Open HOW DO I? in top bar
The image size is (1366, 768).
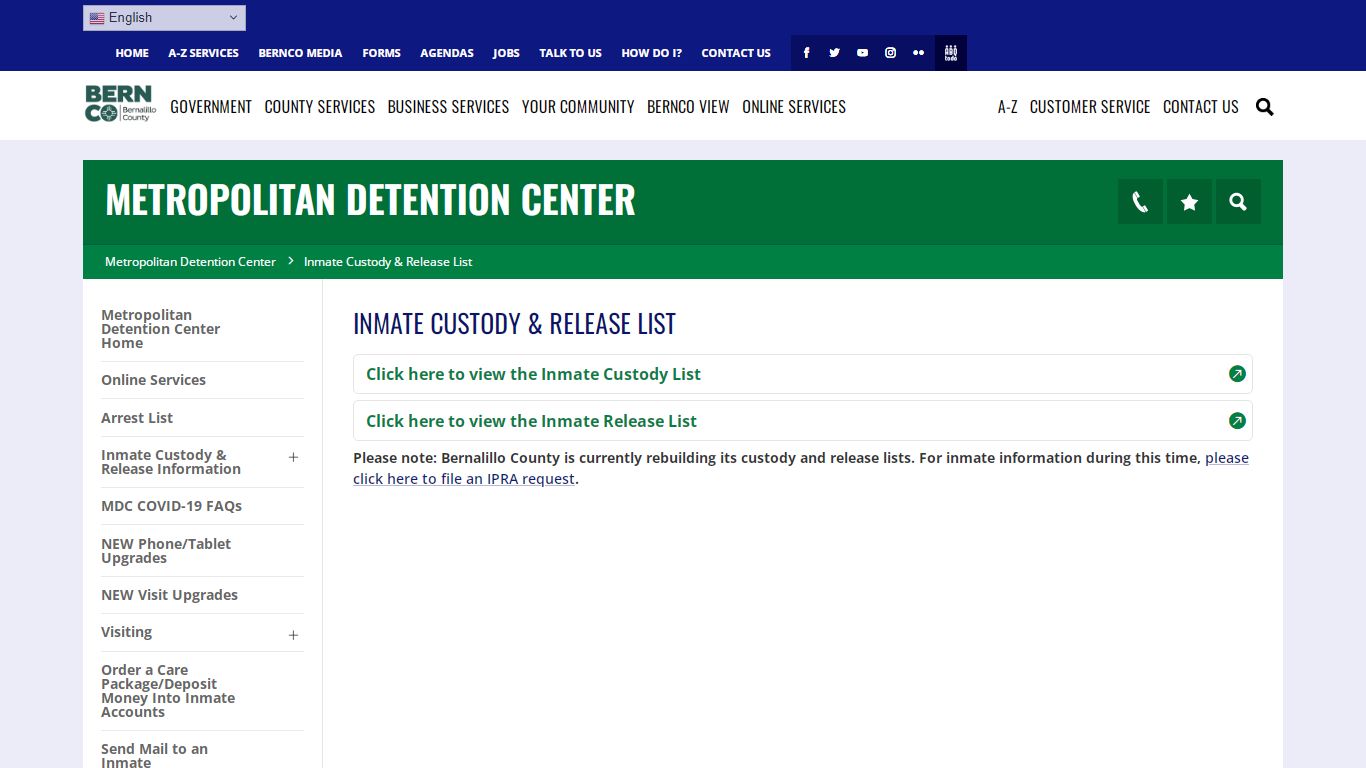point(651,53)
